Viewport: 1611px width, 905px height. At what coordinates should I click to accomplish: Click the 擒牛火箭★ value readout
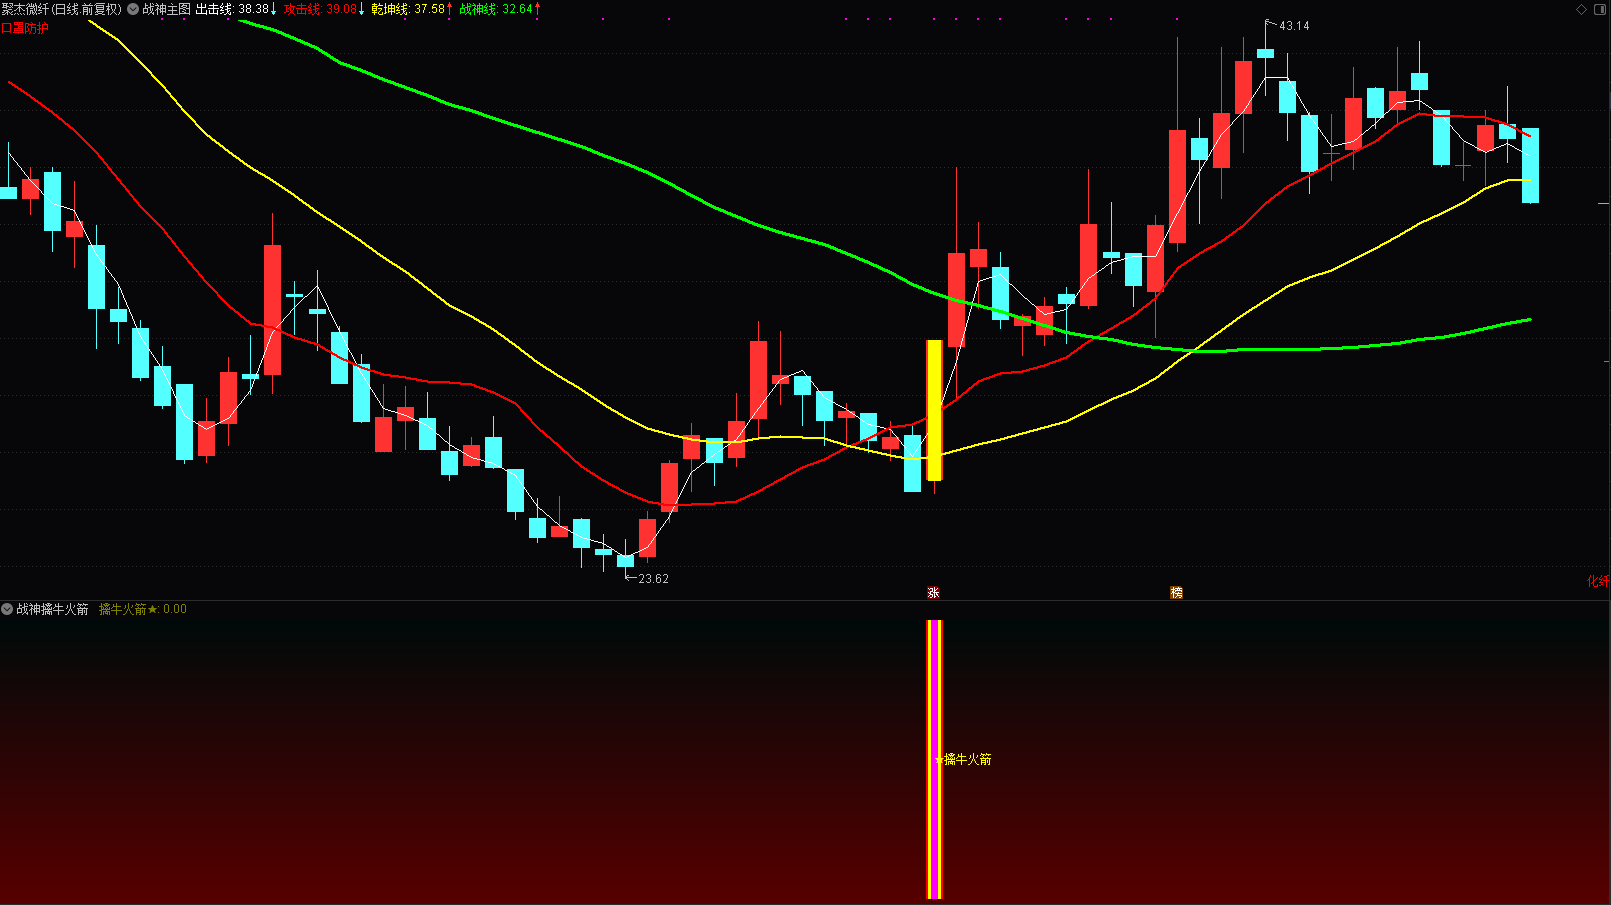point(142,609)
